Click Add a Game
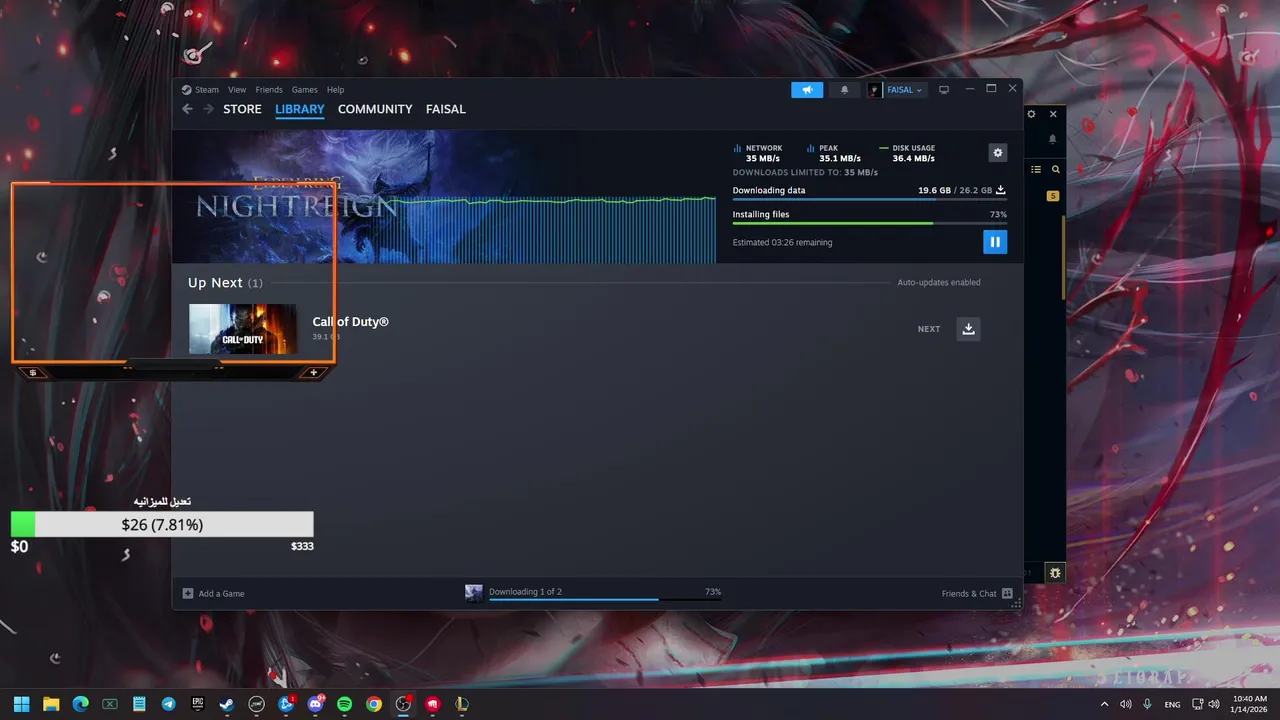 tap(213, 593)
